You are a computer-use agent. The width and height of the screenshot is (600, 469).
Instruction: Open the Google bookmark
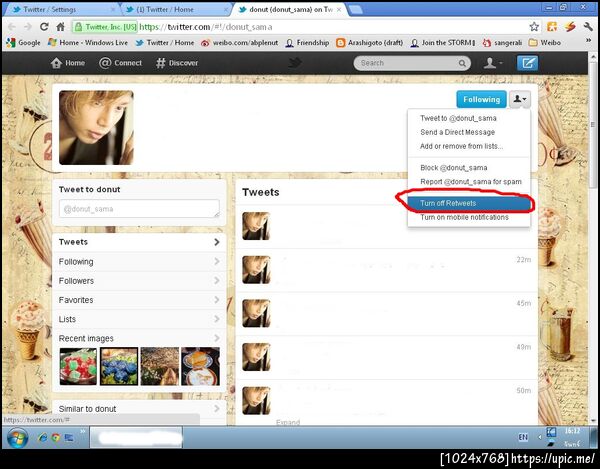pyautogui.click(x=24, y=42)
